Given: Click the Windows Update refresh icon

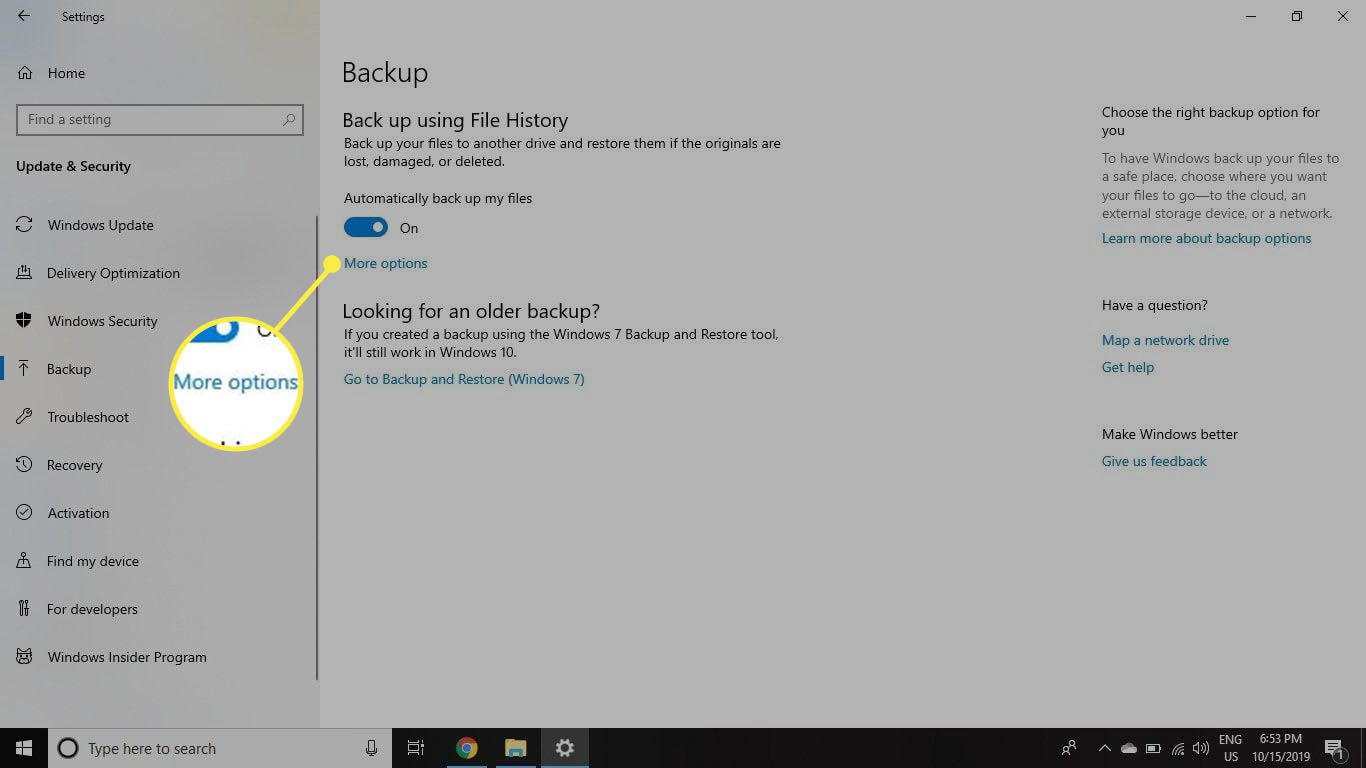Looking at the screenshot, I should pos(25,225).
